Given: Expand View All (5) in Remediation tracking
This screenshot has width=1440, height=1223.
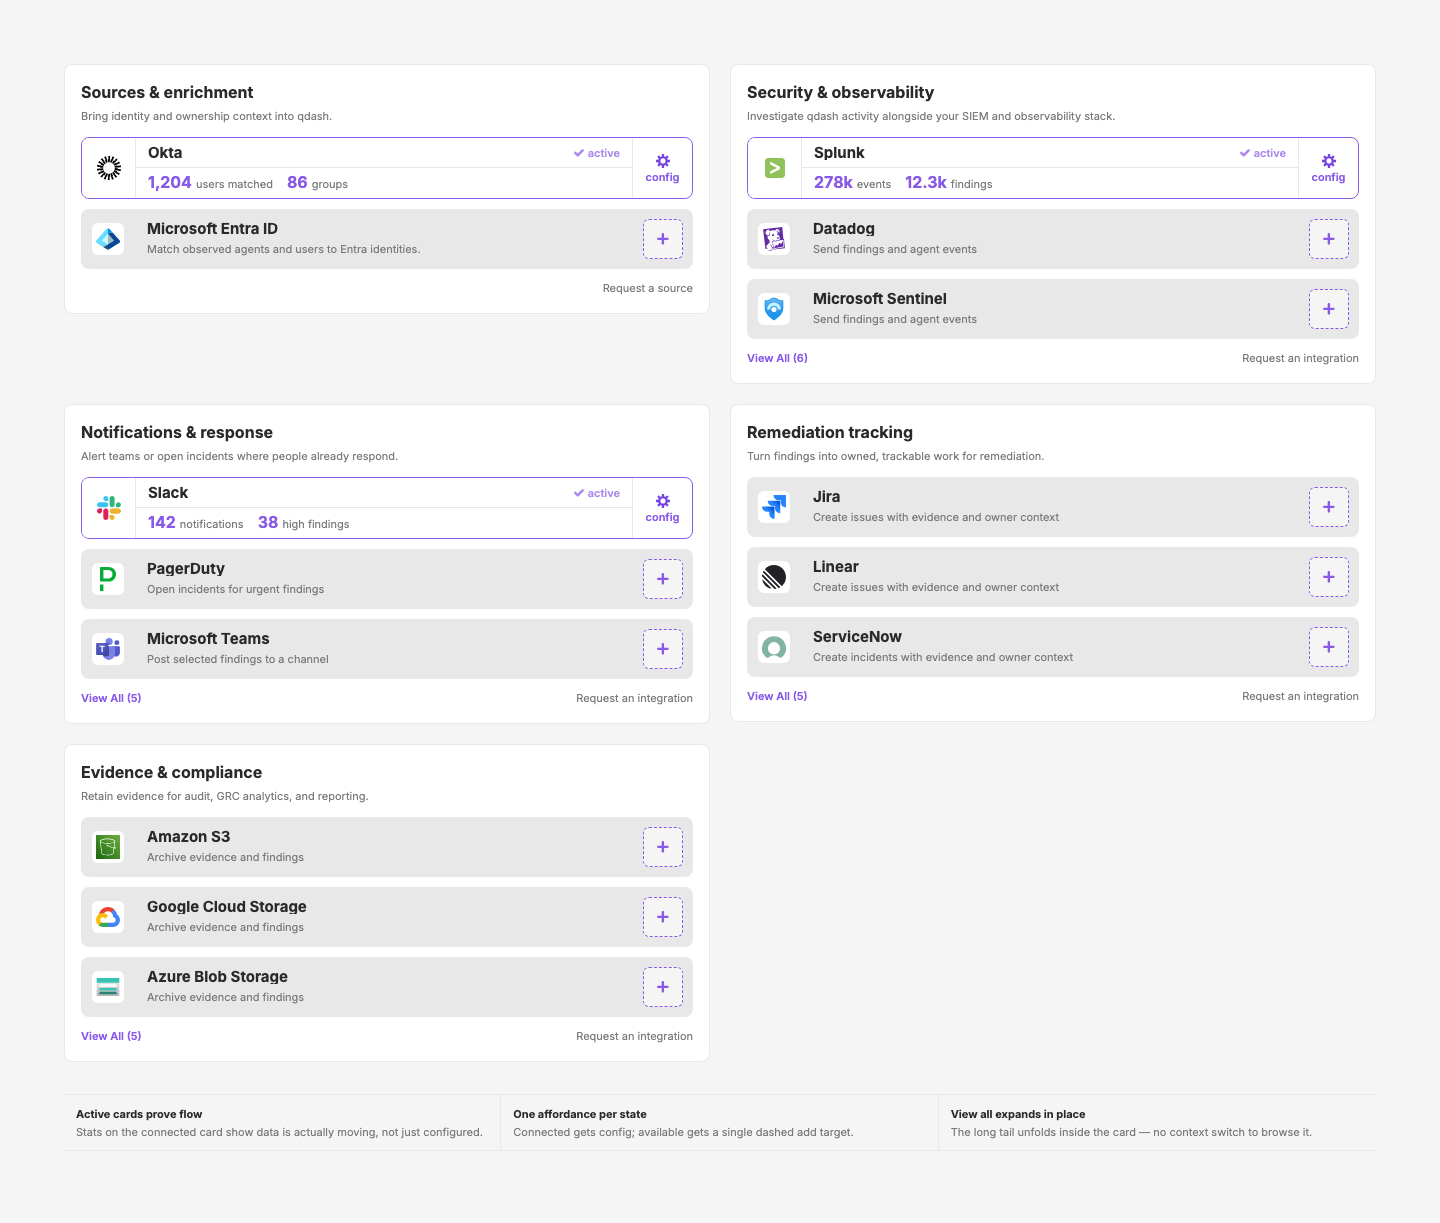Looking at the screenshot, I should (777, 696).
